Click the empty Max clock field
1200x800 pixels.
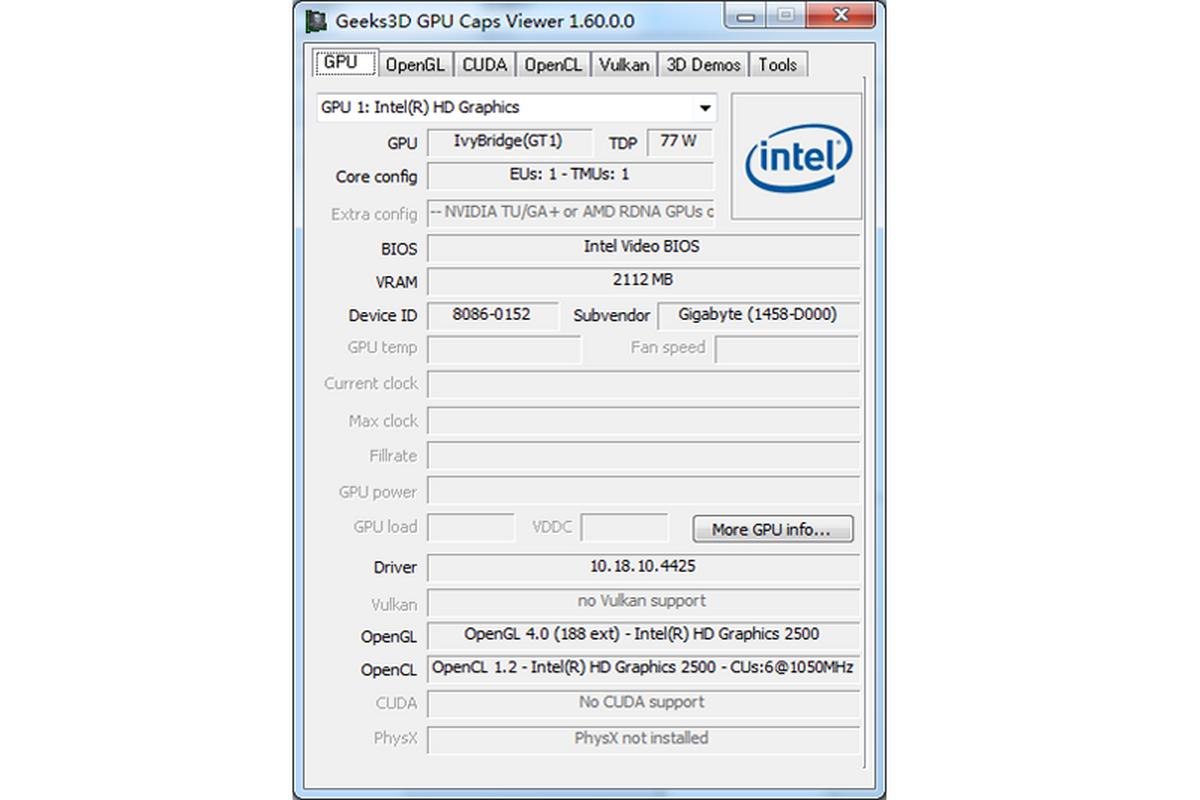click(643, 421)
